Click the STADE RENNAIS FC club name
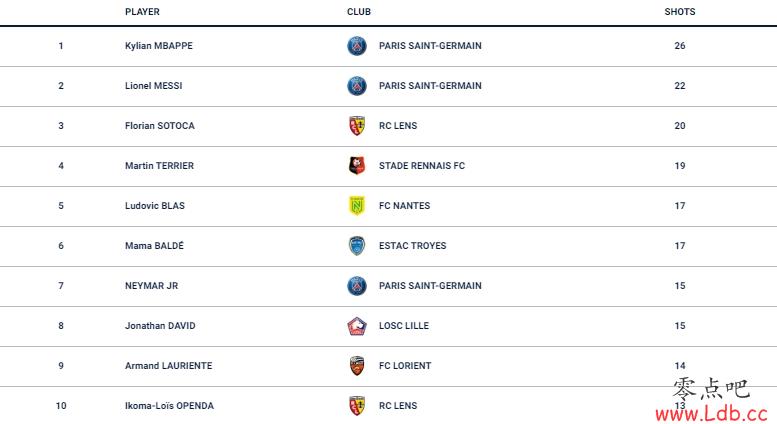This screenshot has width=777, height=424. pyautogui.click(x=422, y=166)
